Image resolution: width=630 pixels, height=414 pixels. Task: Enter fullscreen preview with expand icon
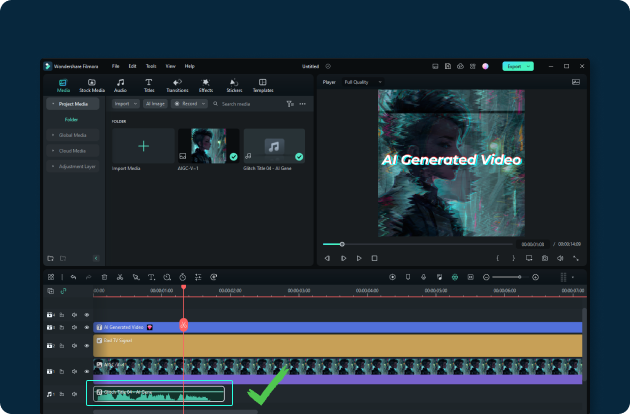point(576,258)
